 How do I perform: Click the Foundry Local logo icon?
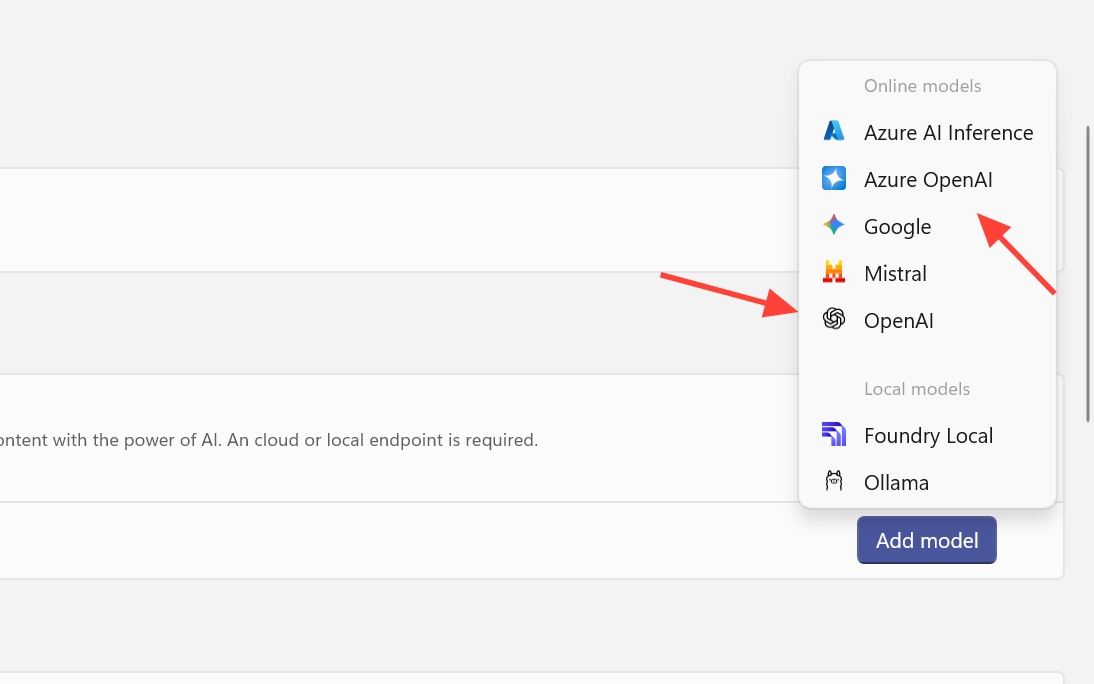[834, 434]
